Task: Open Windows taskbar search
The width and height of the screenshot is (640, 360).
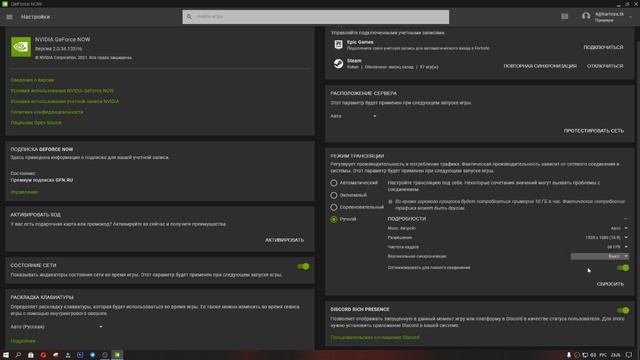Action: tap(18, 355)
